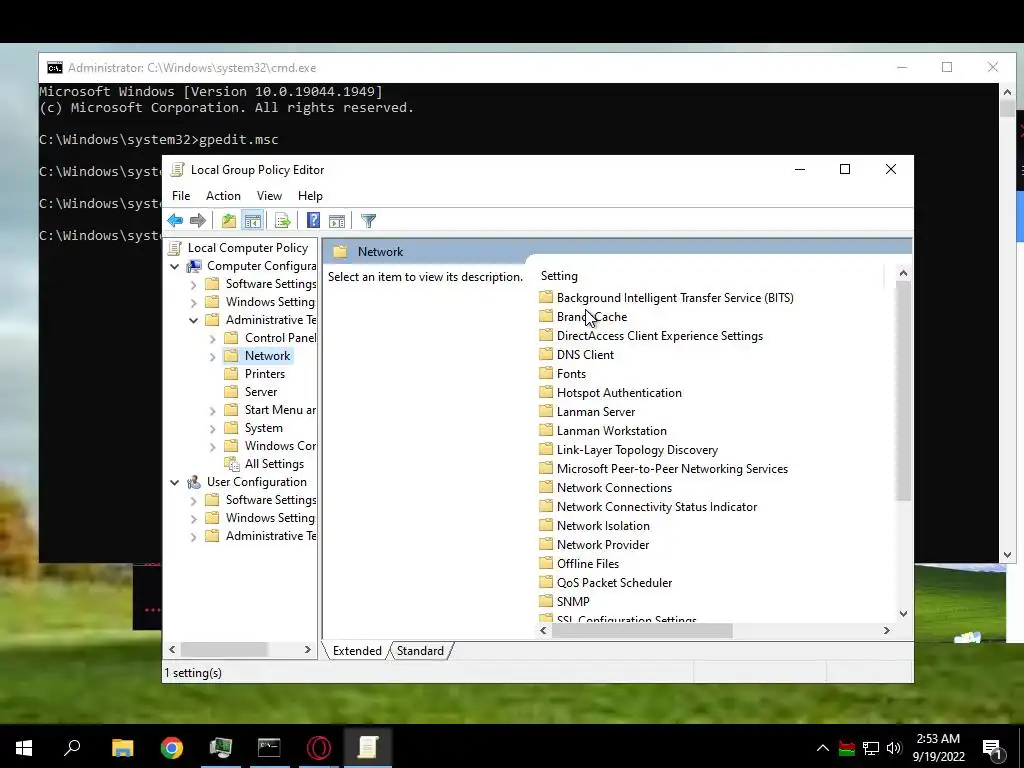The height and width of the screenshot is (768, 1024).
Task: Select Lanman Server folder
Action: [596, 411]
